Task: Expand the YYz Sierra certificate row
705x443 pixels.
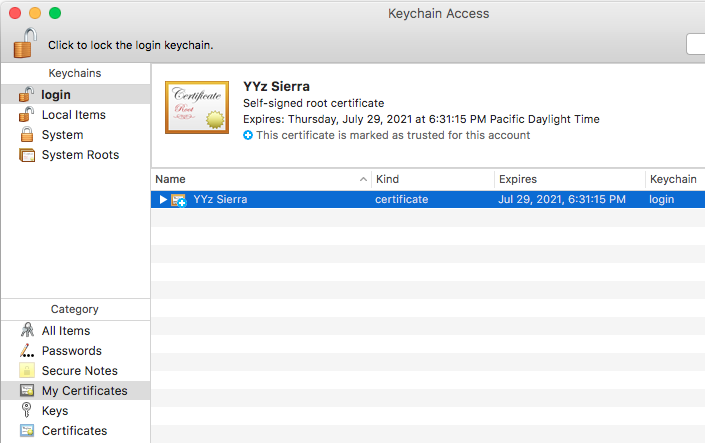Action: [x=163, y=199]
